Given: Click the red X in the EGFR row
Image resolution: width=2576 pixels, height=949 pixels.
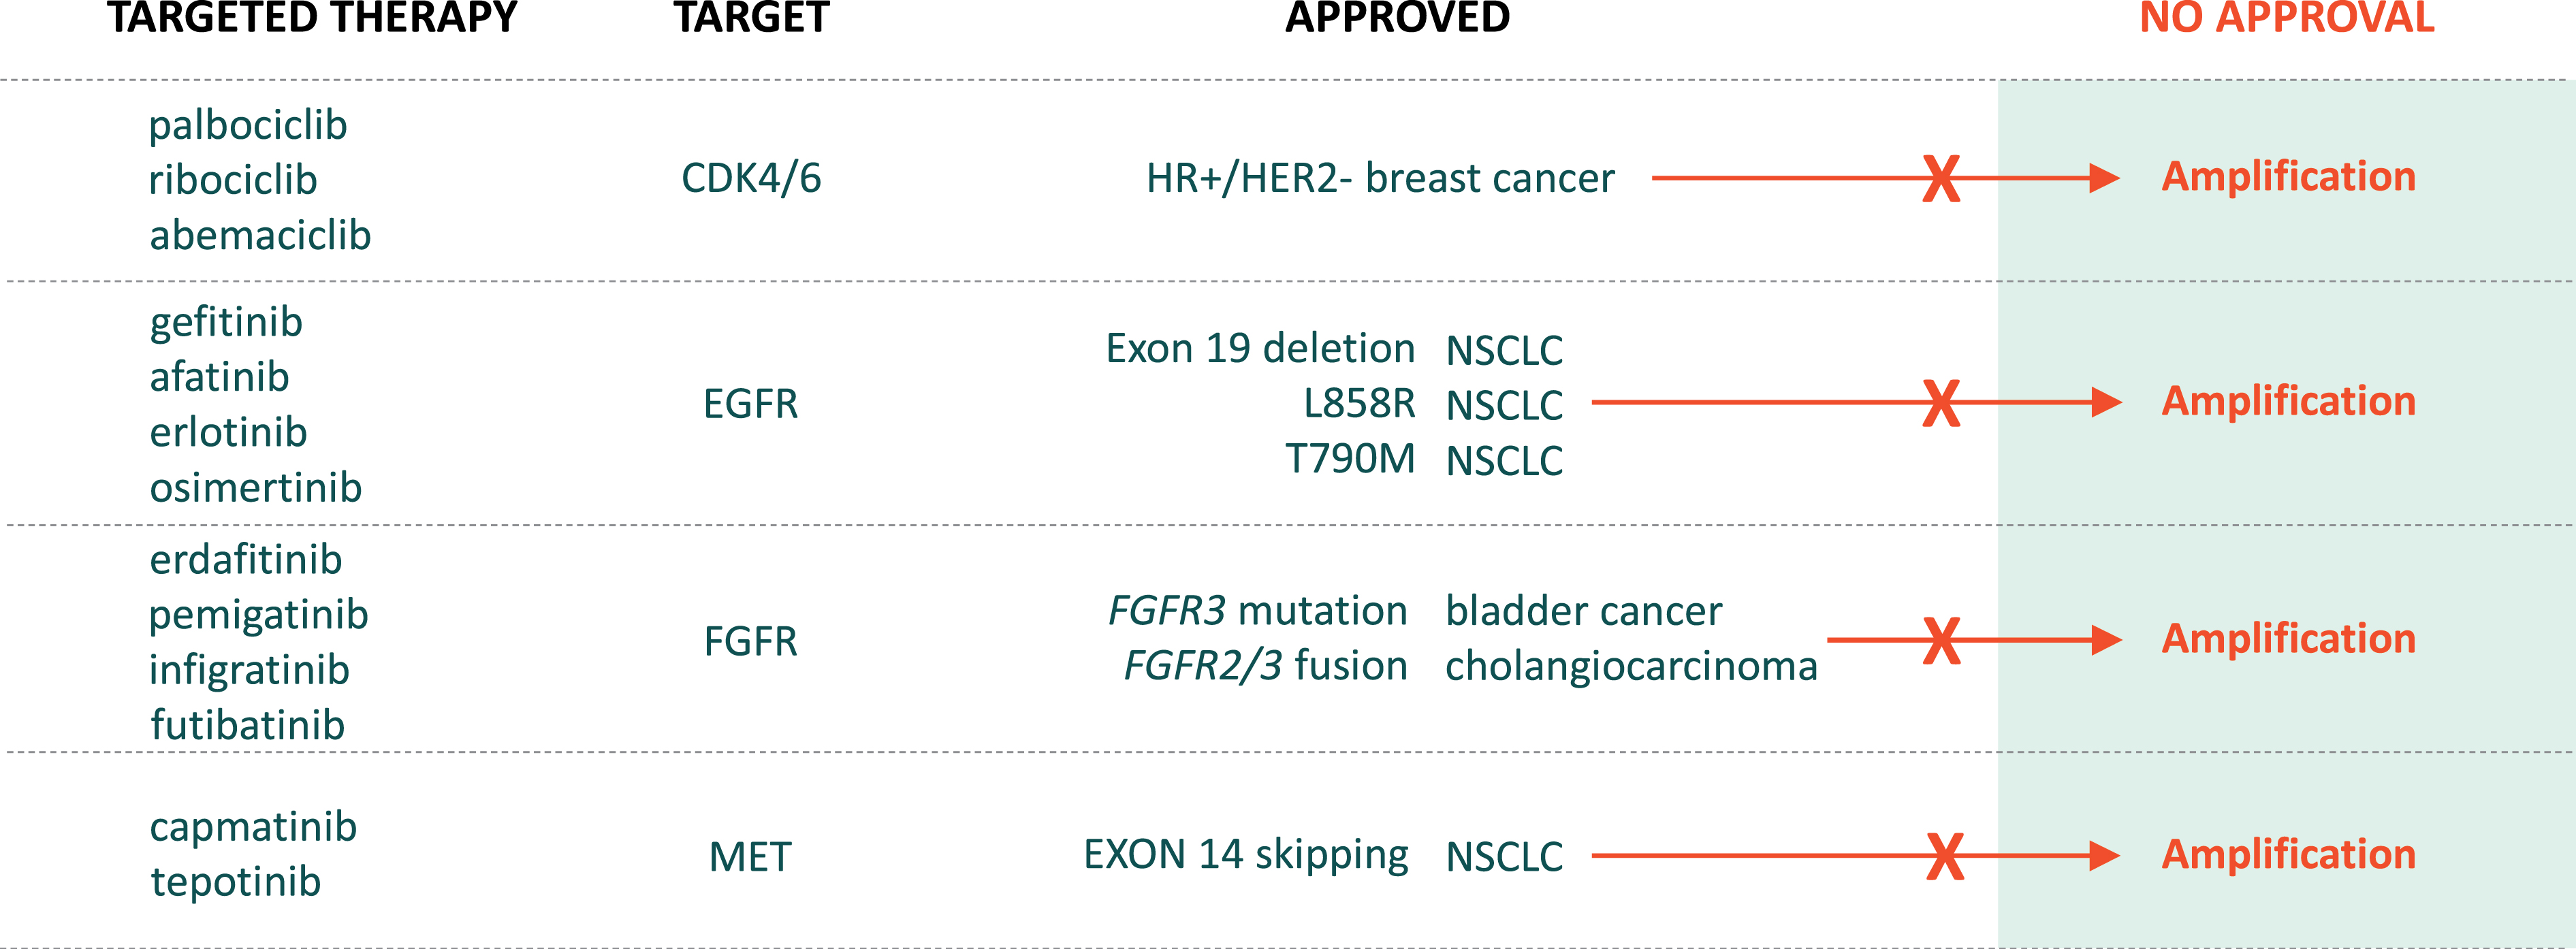Looking at the screenshot, I should (1941, 403).
